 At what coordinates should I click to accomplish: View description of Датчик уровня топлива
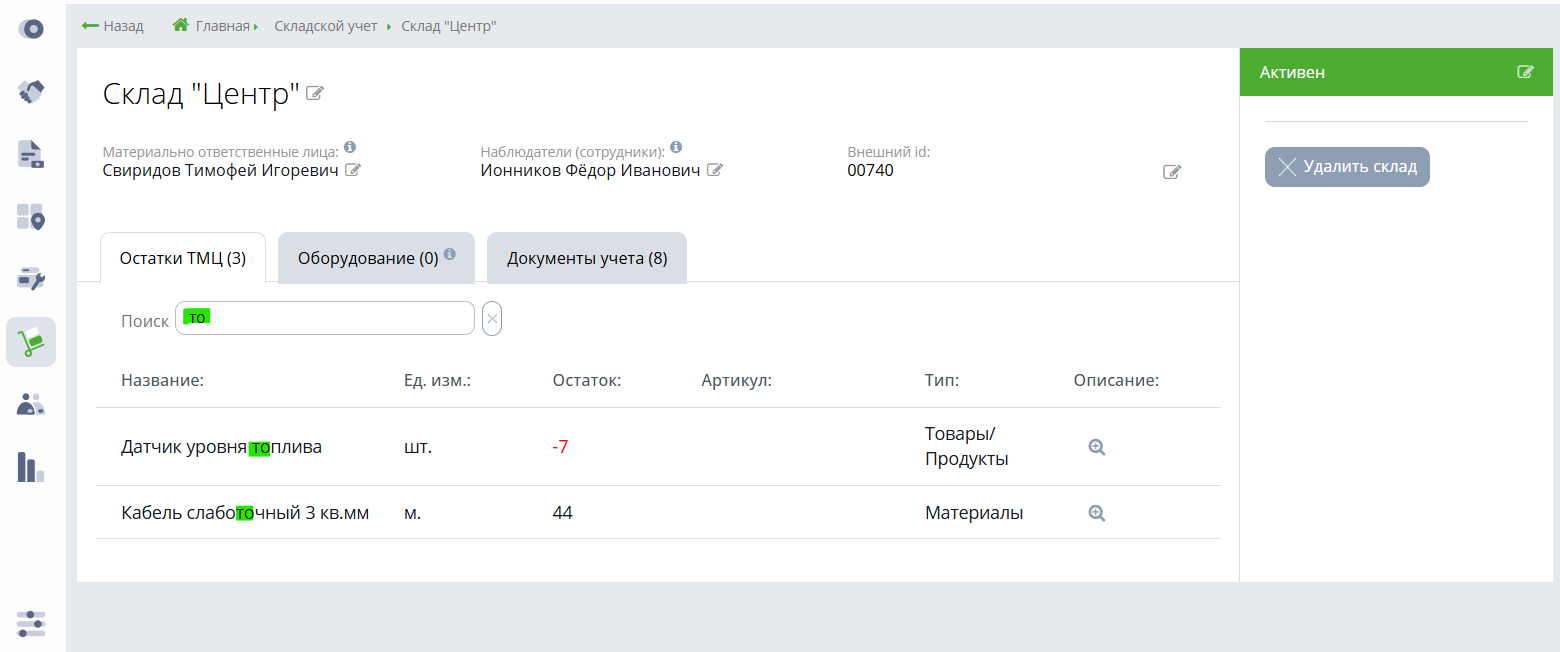pos(1097,447)
